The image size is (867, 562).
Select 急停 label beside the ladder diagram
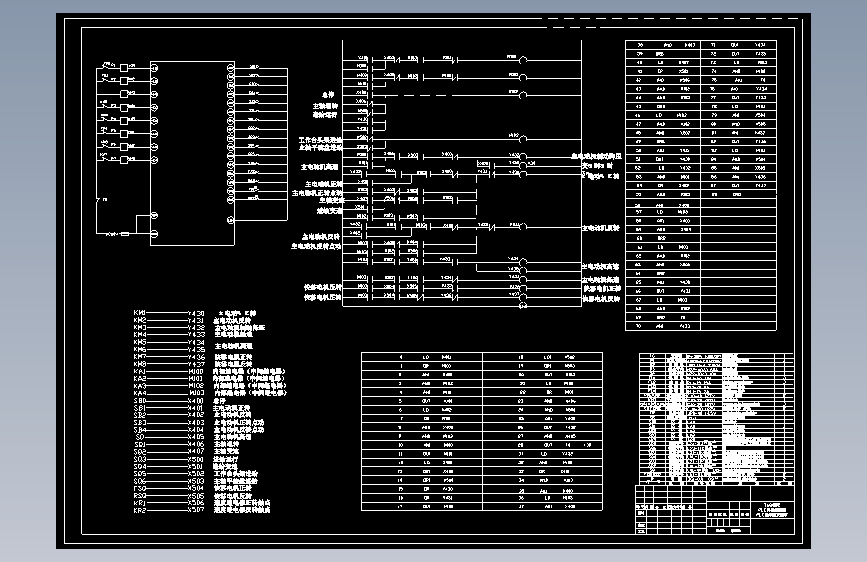click(328, 95)
